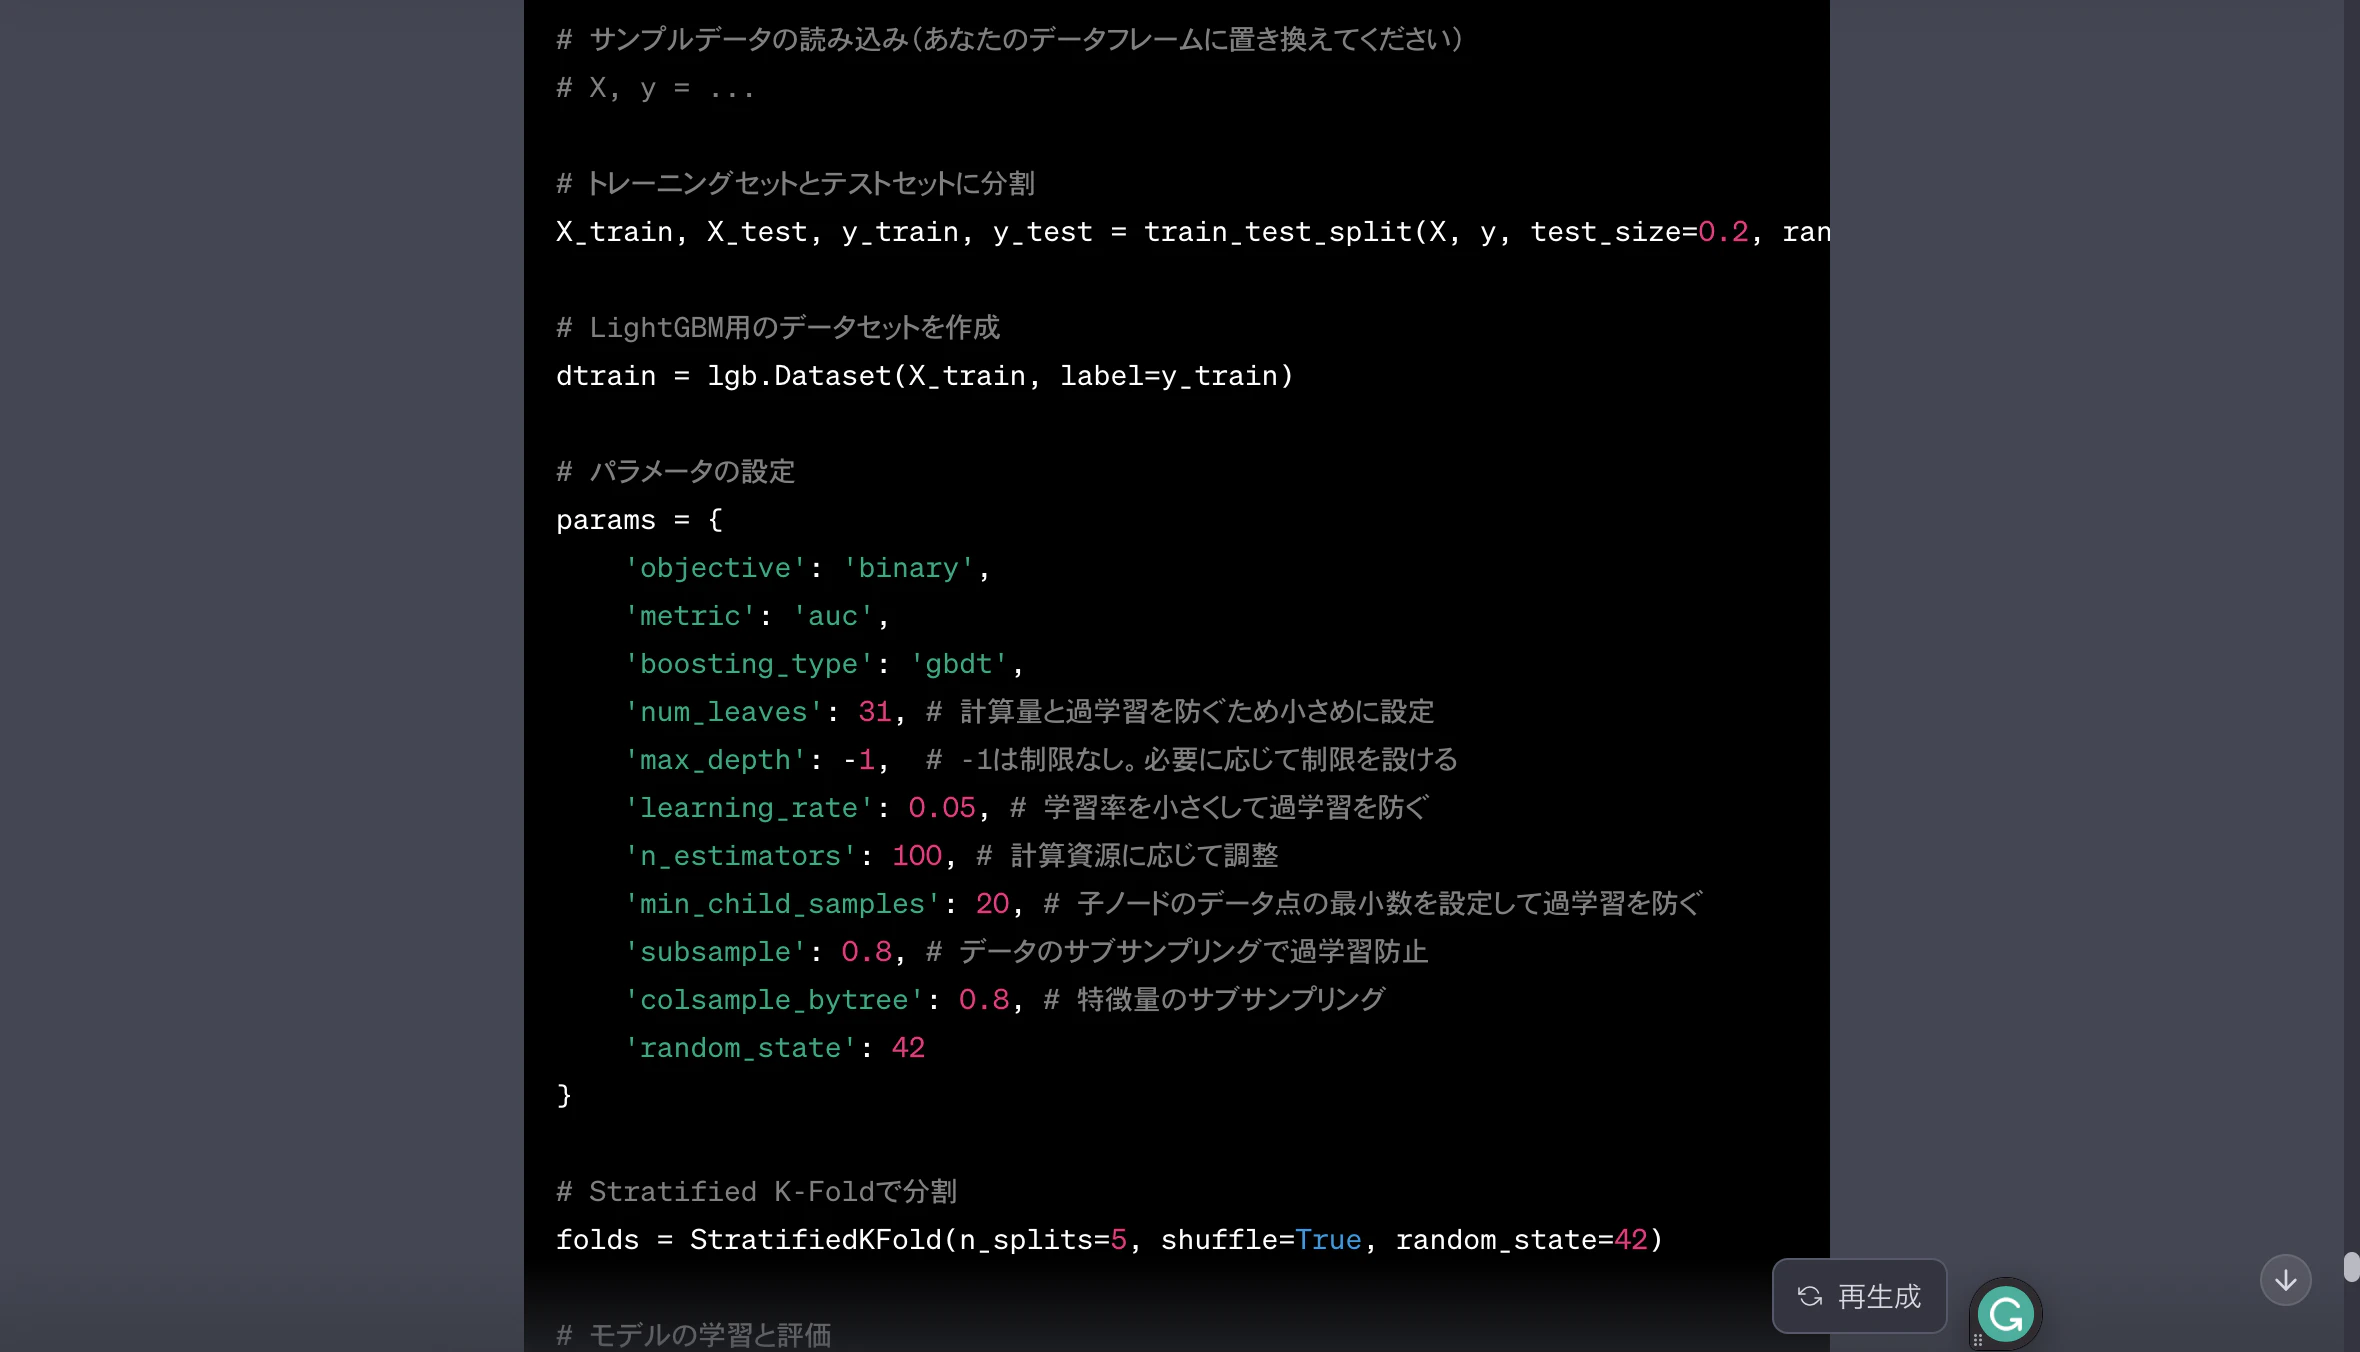Click the 'binary' value text
Image resolution: width=2360 pixels, height=1352 pixels.
pyautogui.click(x=908, y=568)
